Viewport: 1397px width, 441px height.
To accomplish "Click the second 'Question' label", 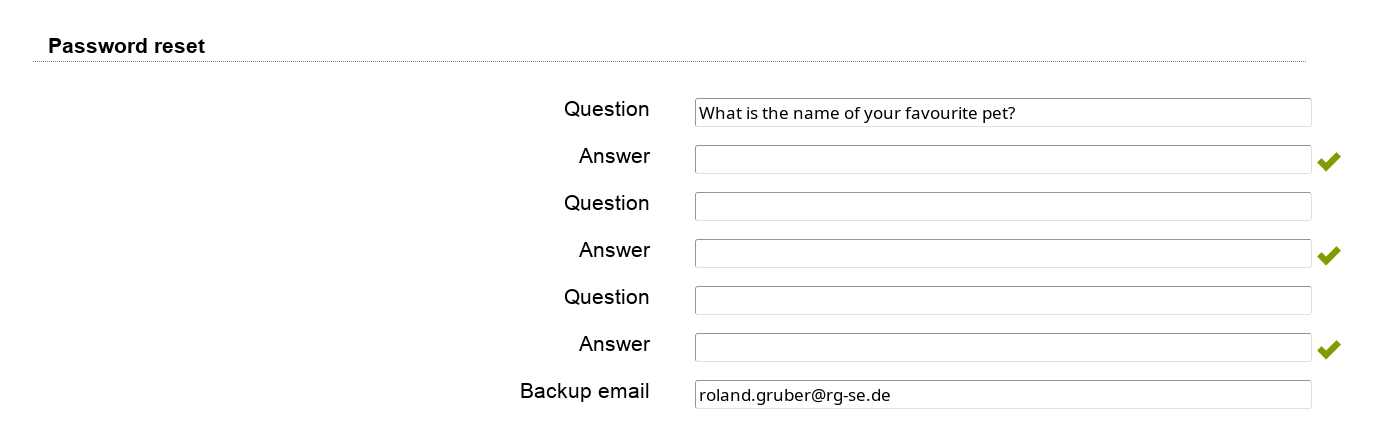I will point(606,203).
